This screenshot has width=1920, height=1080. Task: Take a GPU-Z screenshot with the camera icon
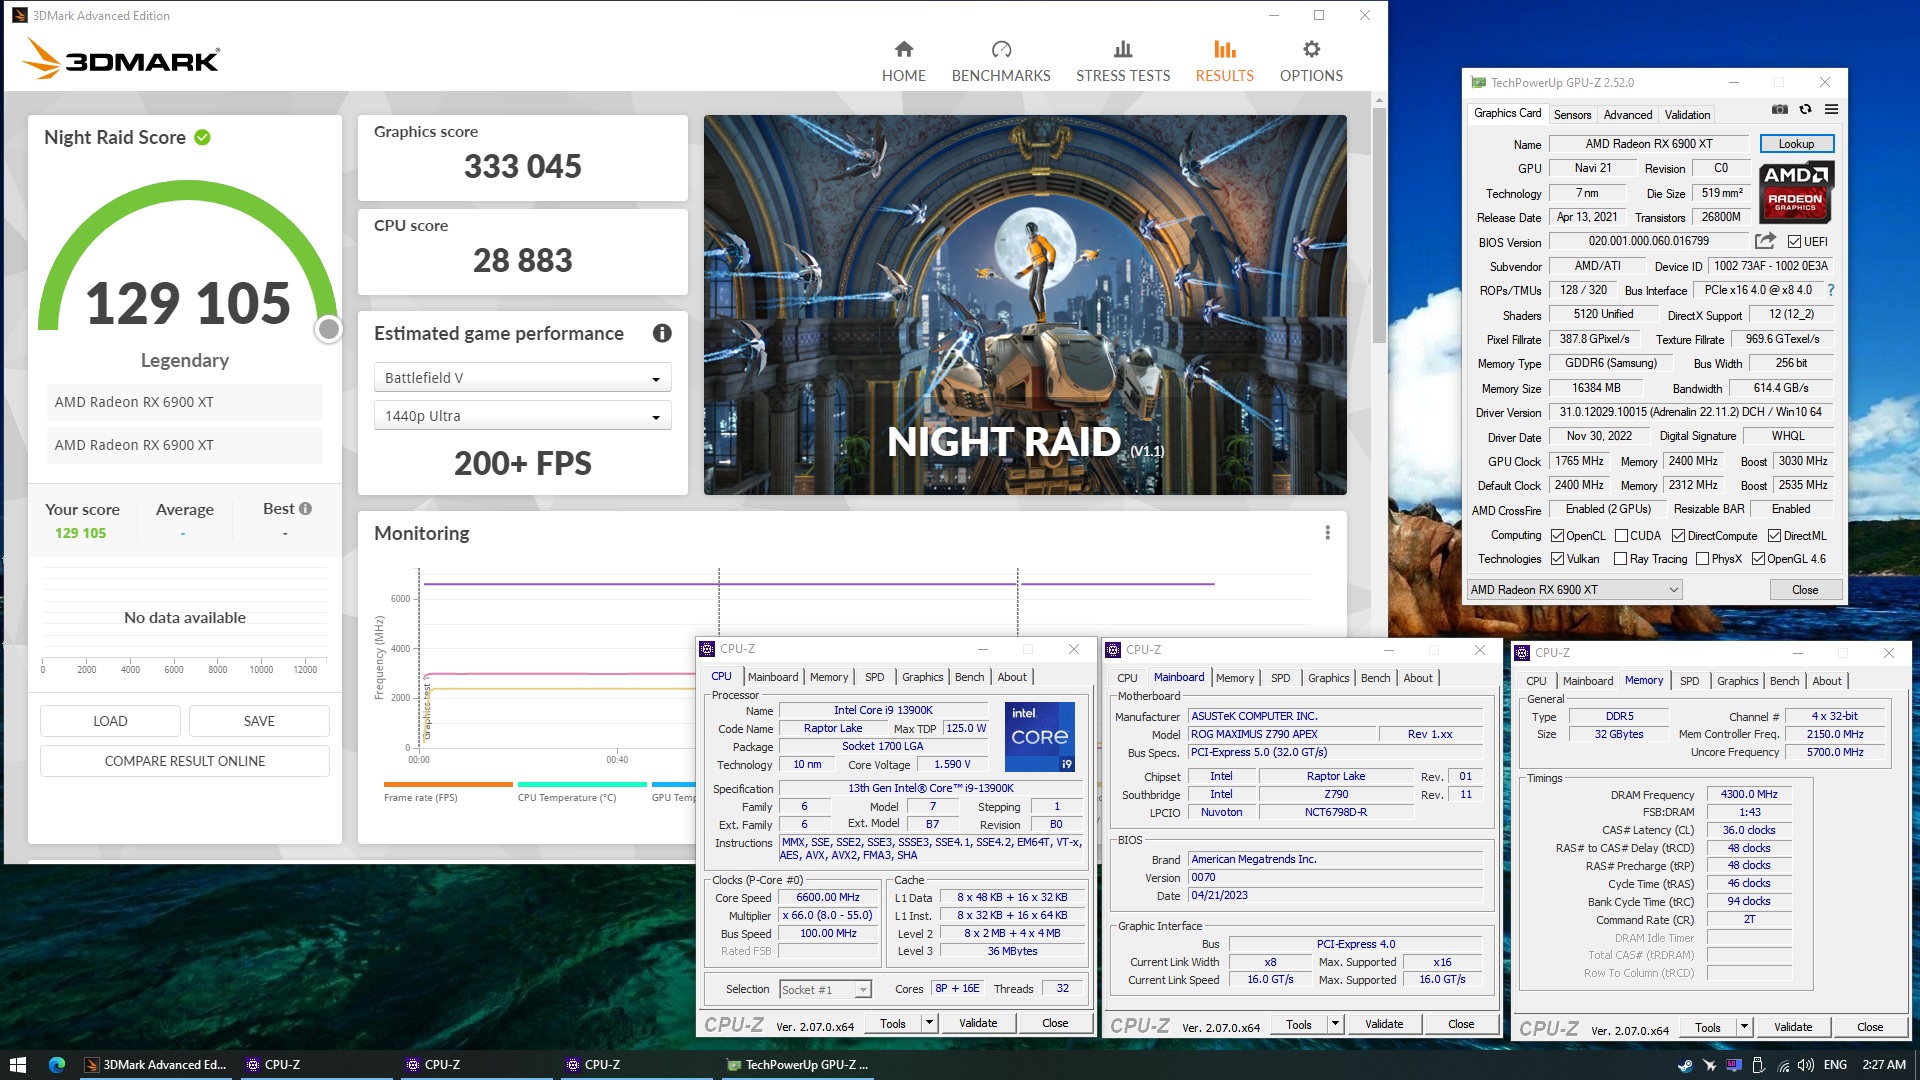(1780, 109)
